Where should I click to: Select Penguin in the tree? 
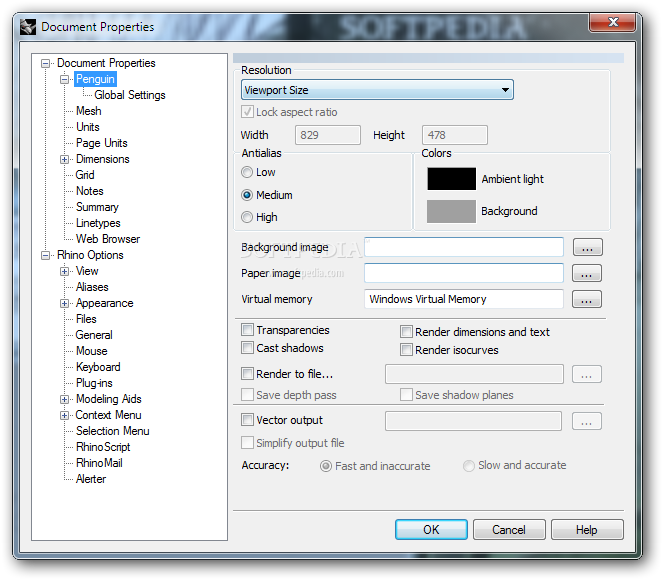(95, 79)
